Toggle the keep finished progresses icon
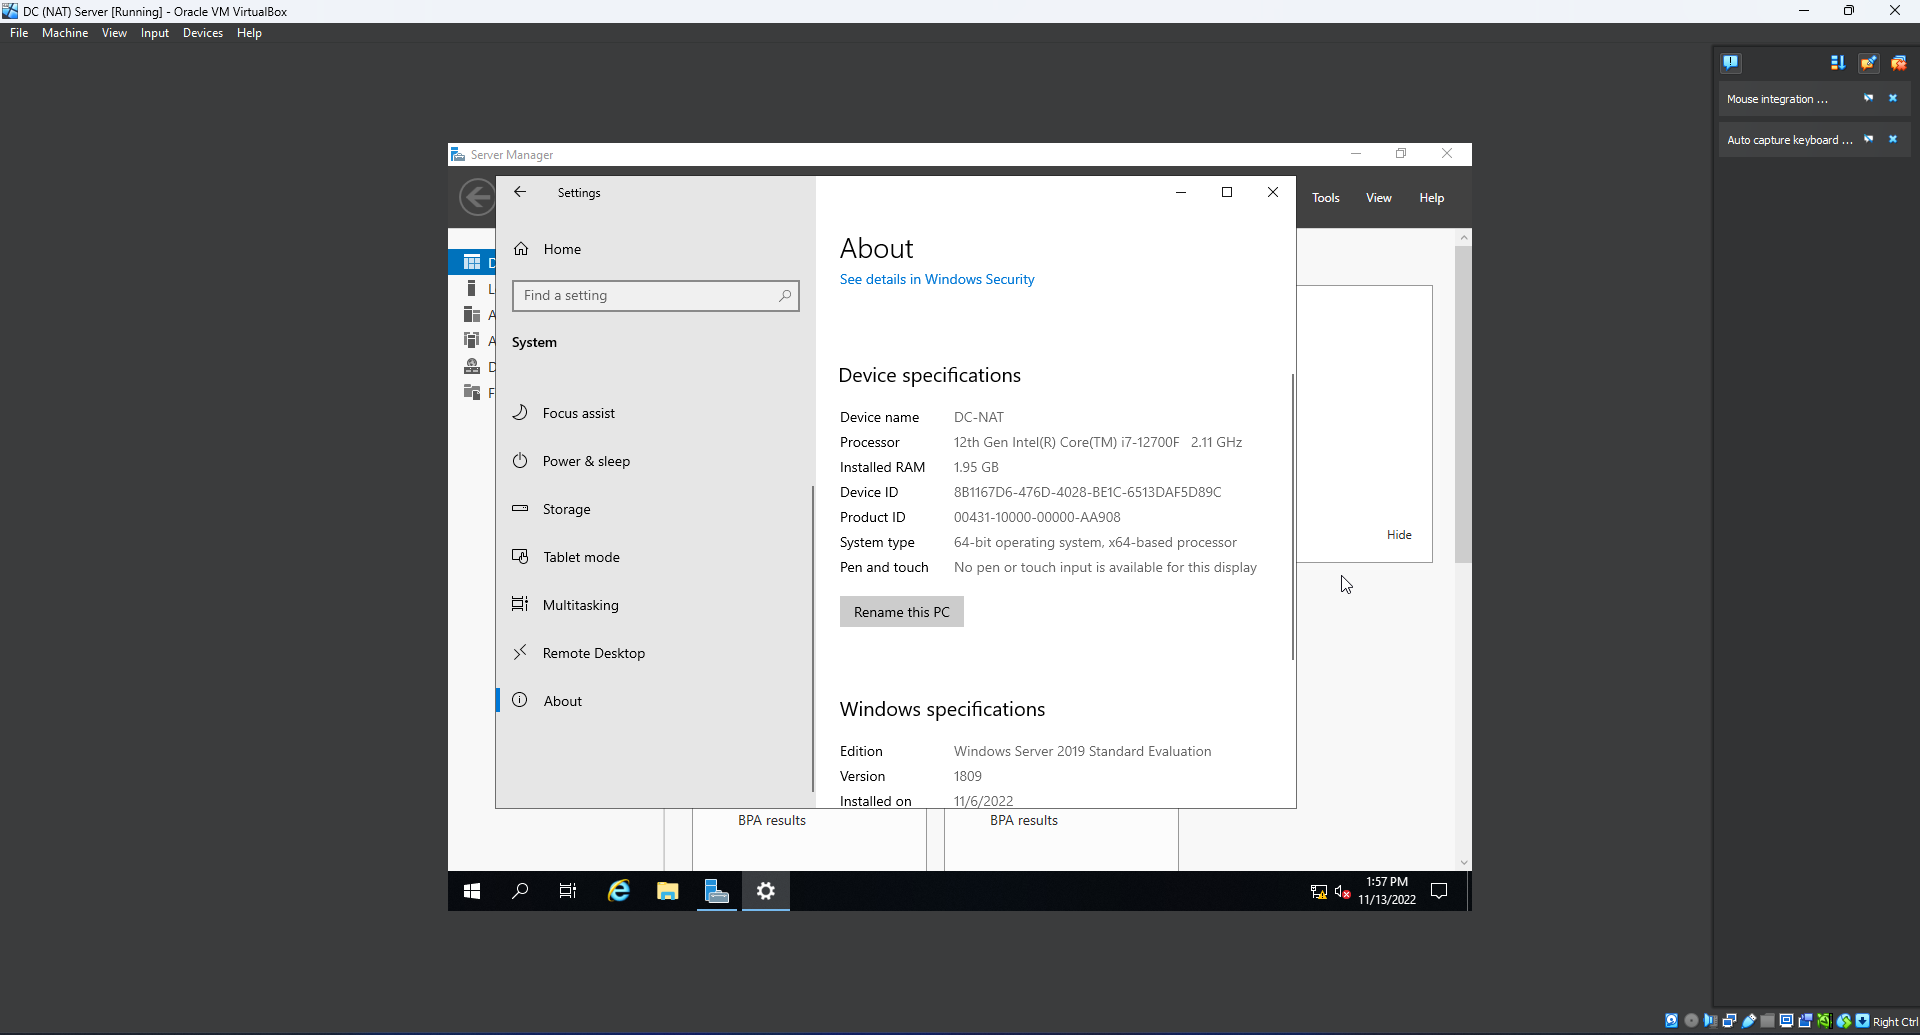This screenshot has width=1920, height=1035. pos(1868,62)
